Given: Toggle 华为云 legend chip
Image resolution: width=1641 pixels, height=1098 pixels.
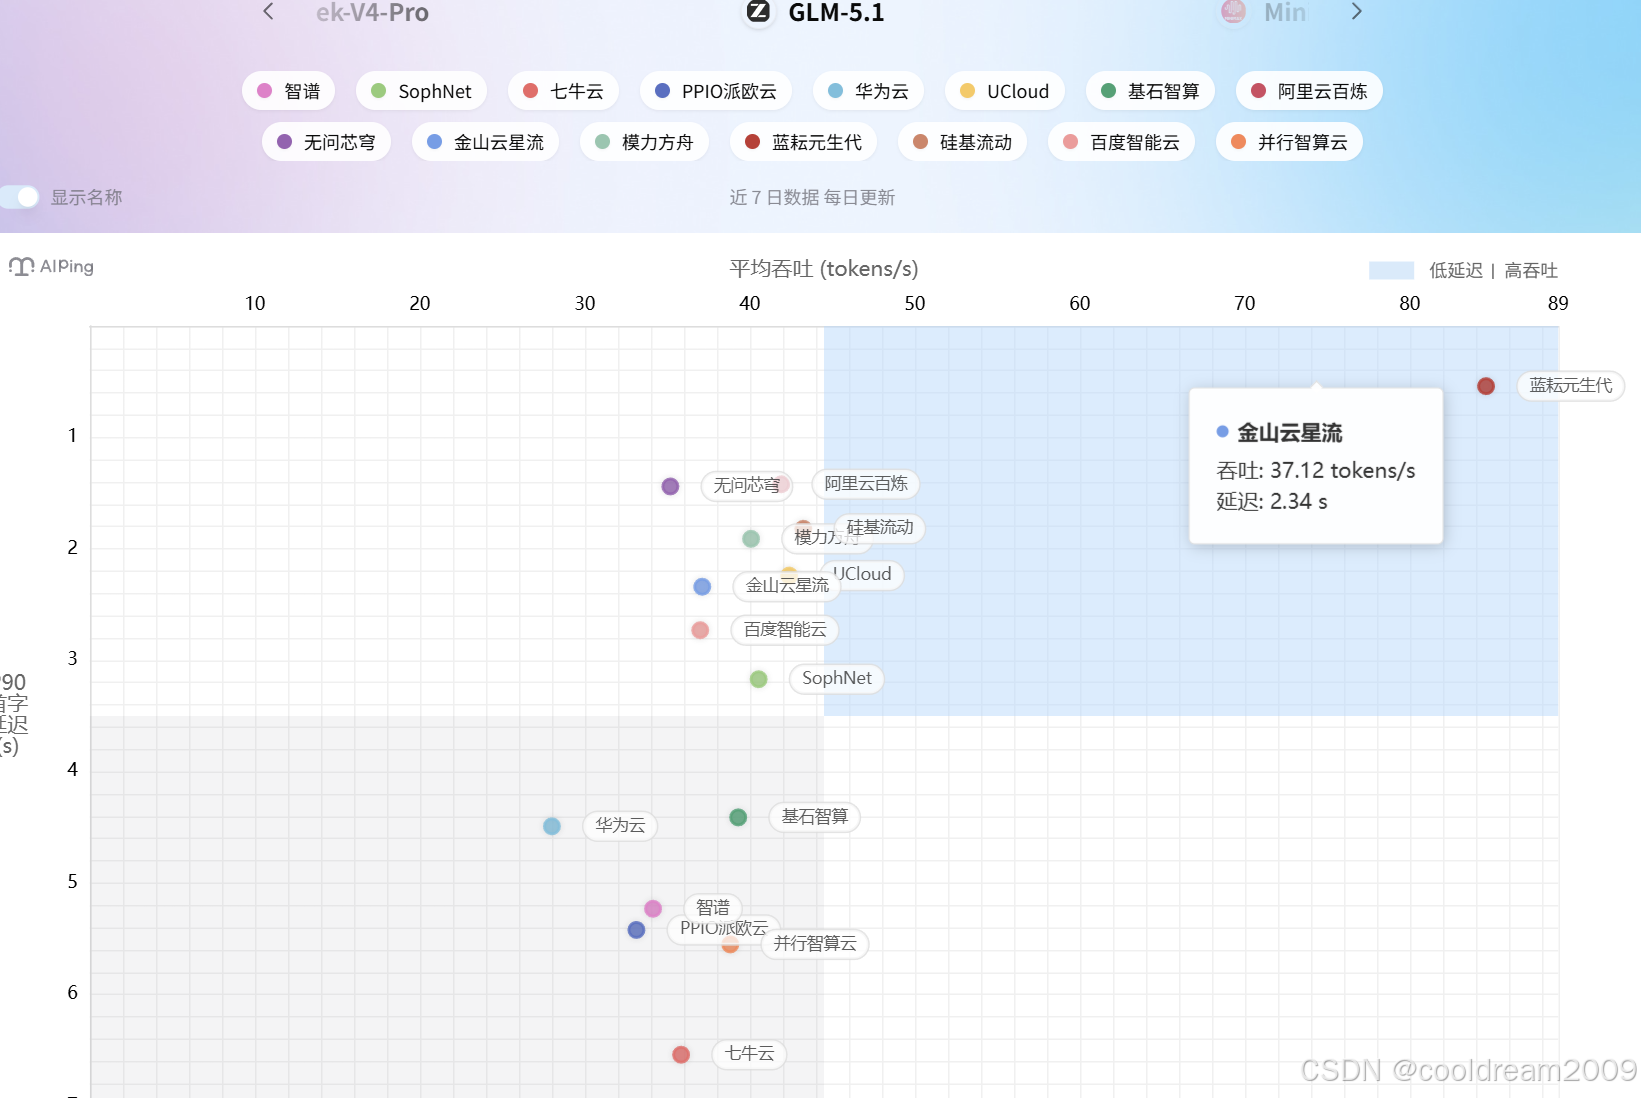Looking at the screenshot, I should [x=868, y=91].
